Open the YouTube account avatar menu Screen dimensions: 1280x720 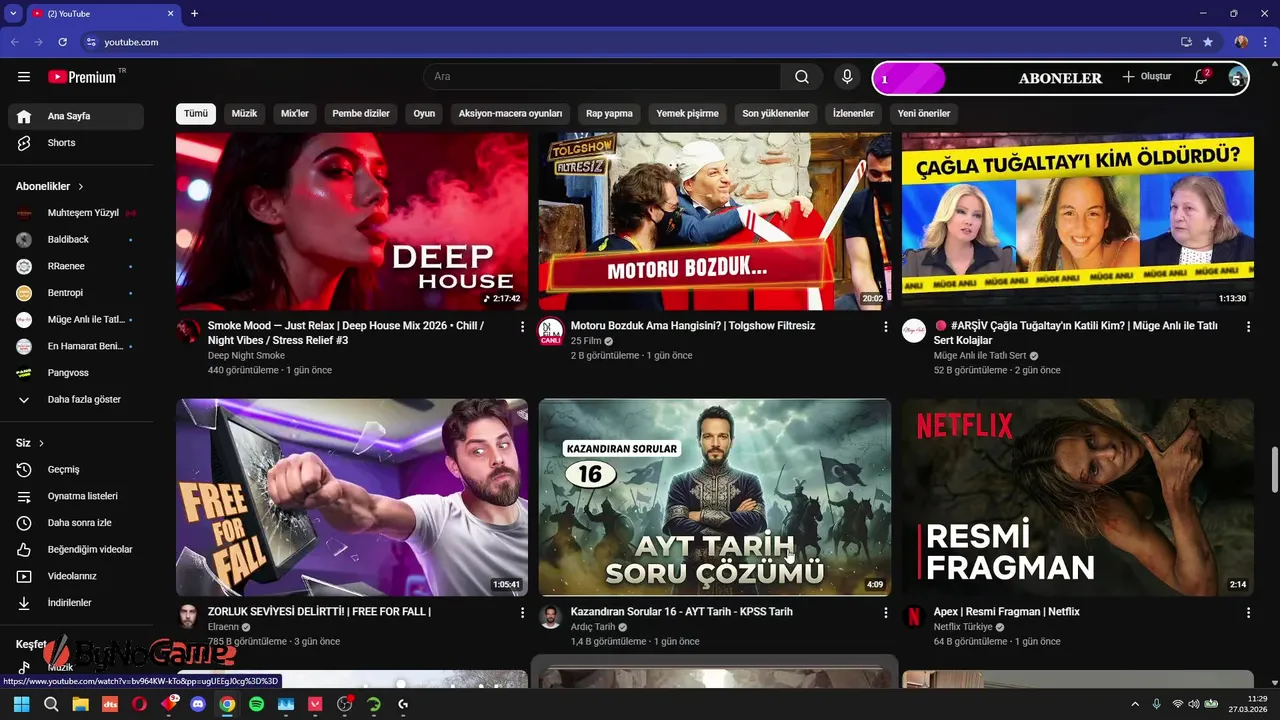[1237, 77]
